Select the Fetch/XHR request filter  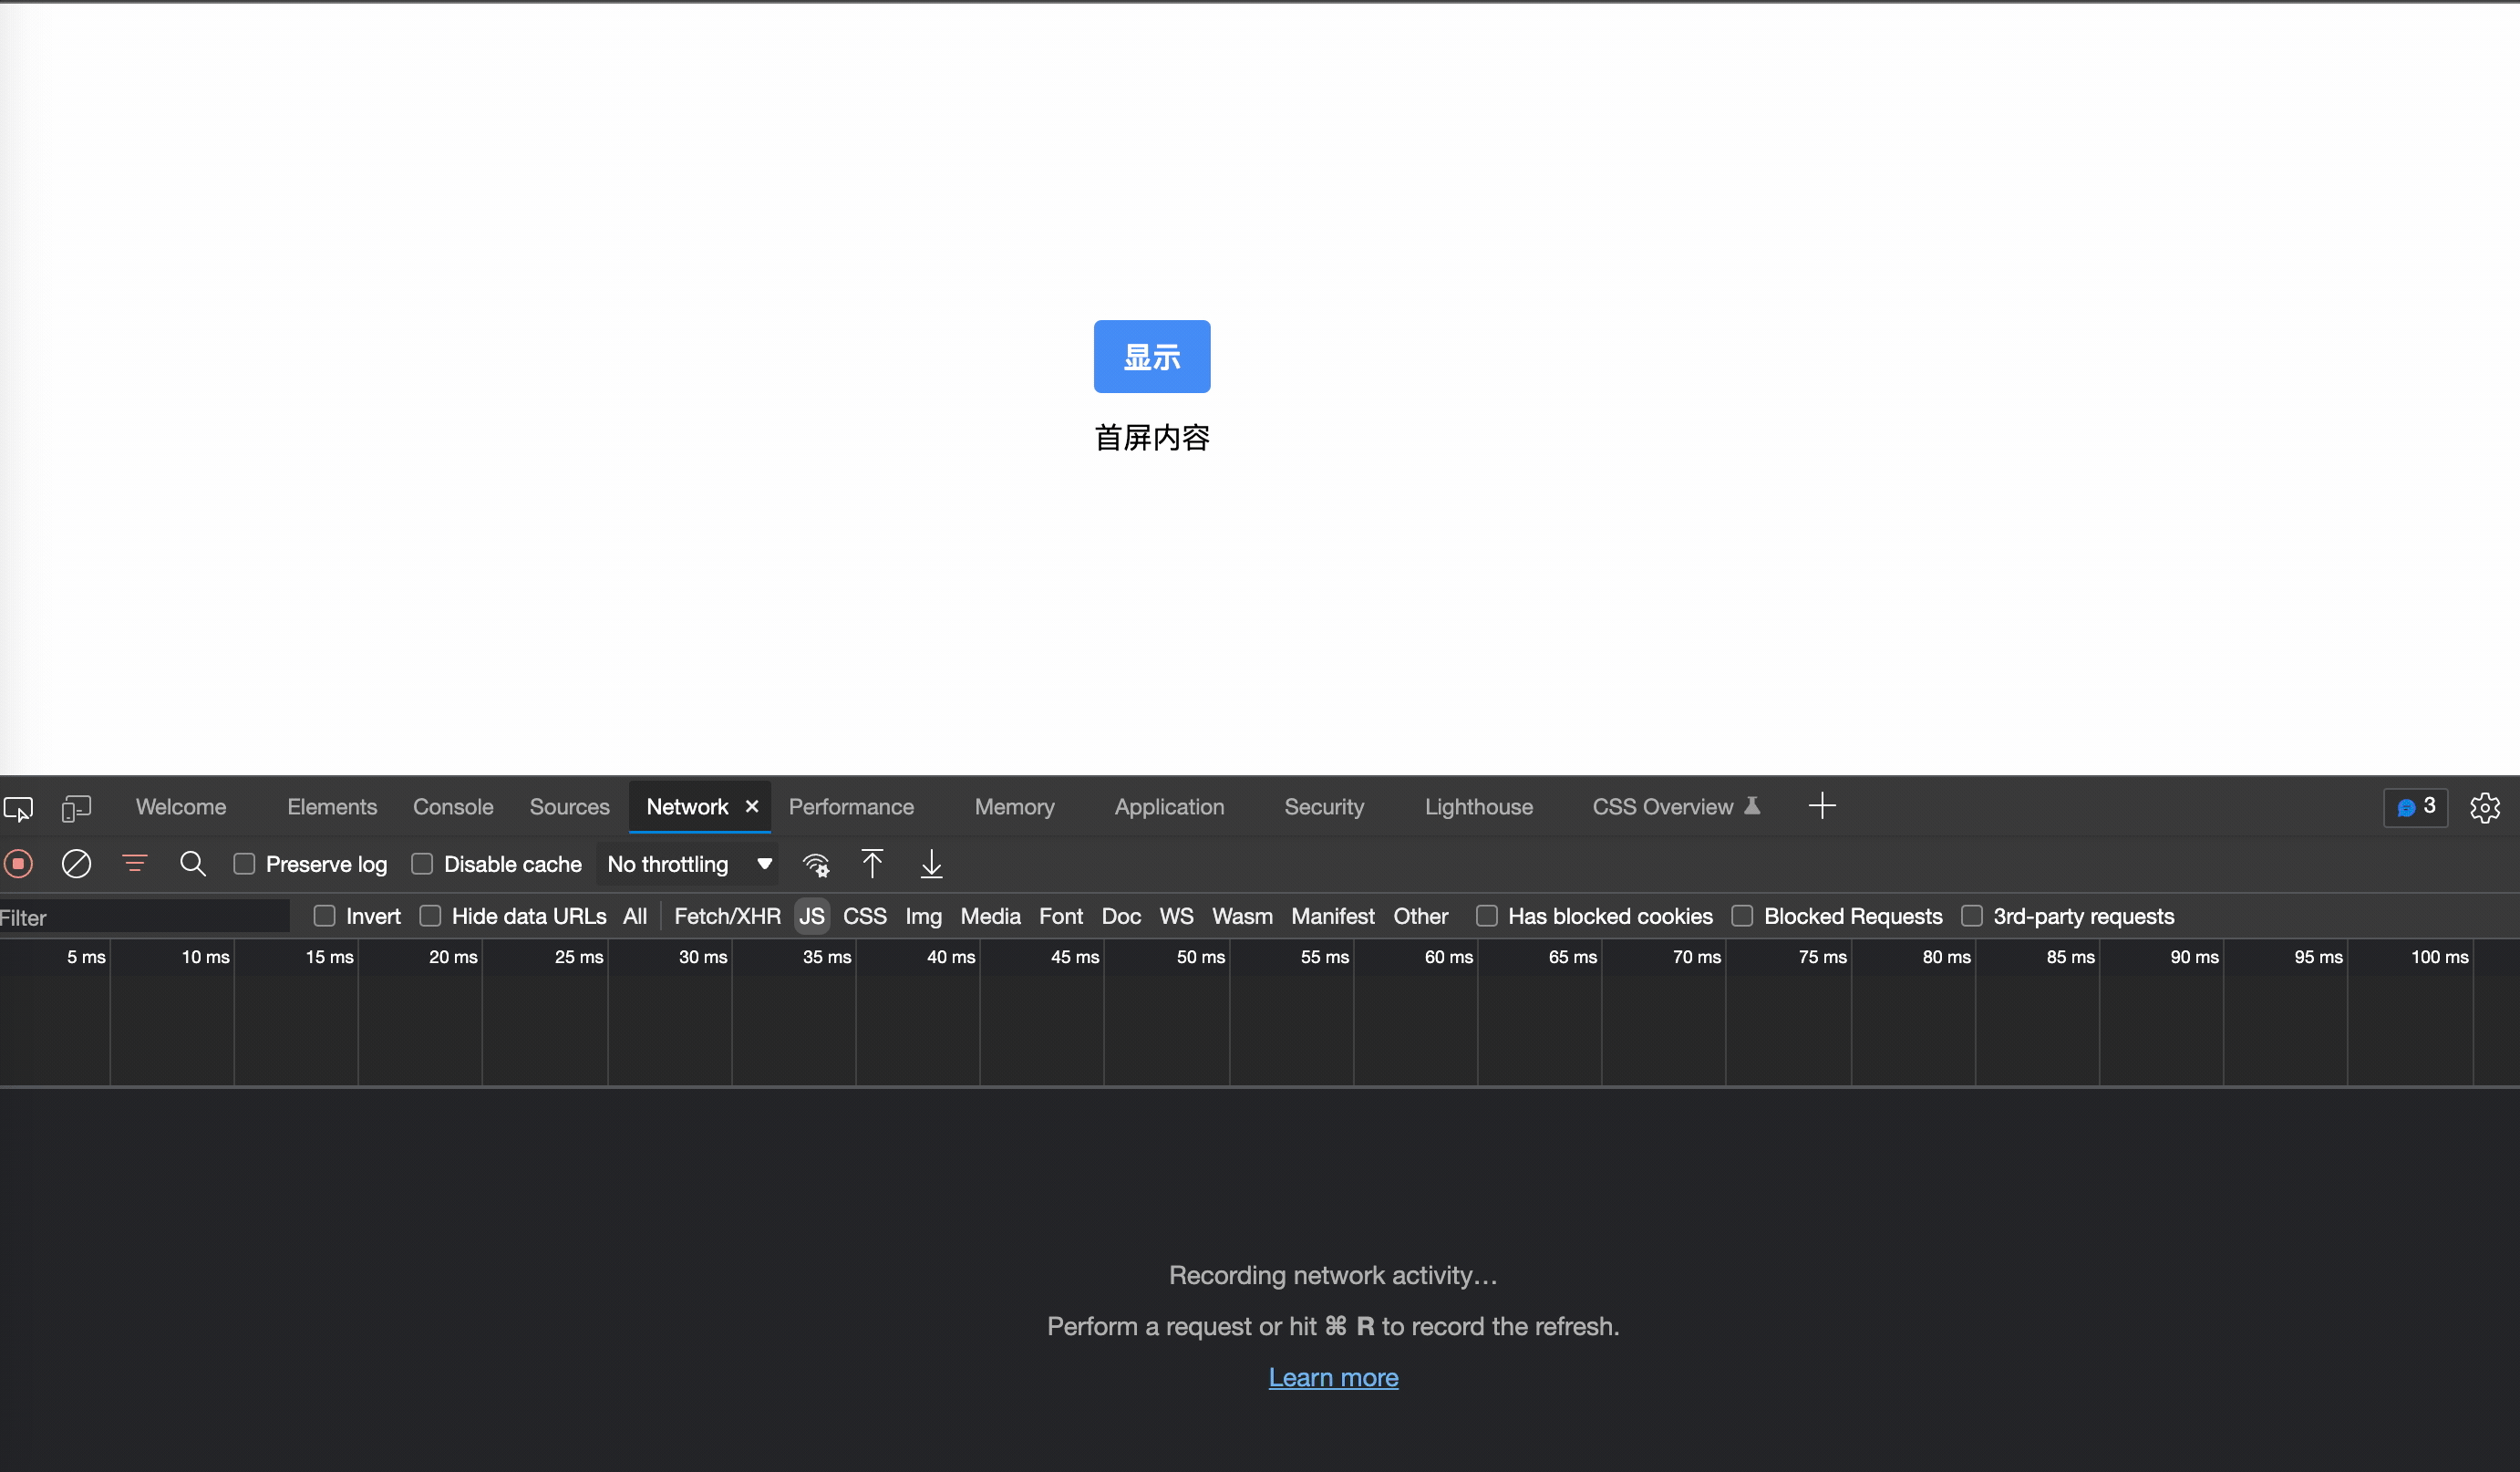point(725,915)
